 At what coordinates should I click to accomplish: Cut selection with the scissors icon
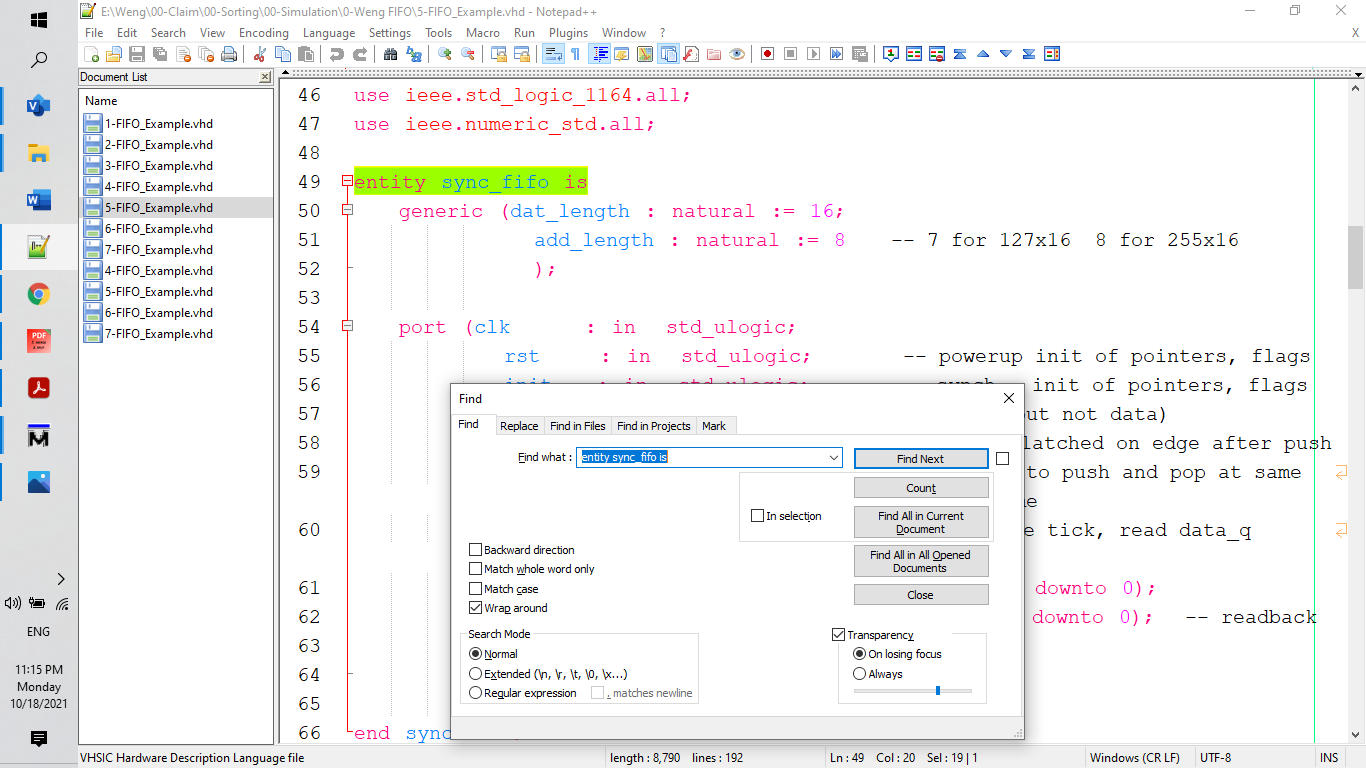click(259, 54)
